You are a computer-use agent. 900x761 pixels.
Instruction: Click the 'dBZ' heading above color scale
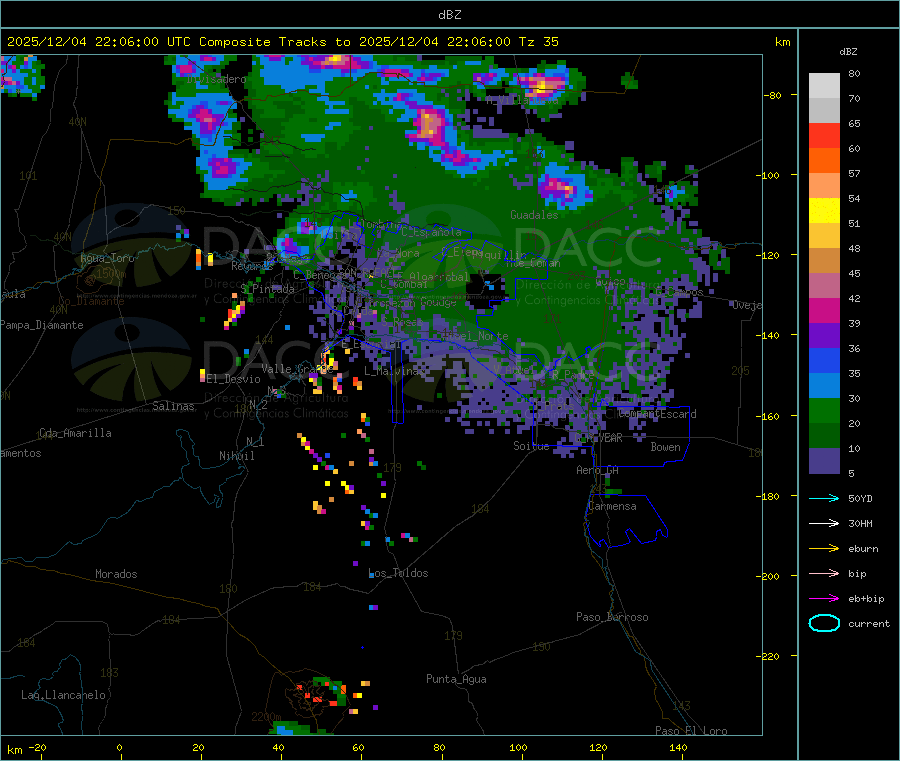pos(848,52)
